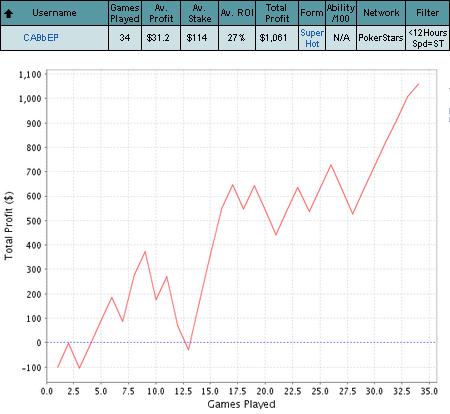Viewport: 450px width, 414px height.
Task: Select the PokerStars network cell
Action: 381,38
